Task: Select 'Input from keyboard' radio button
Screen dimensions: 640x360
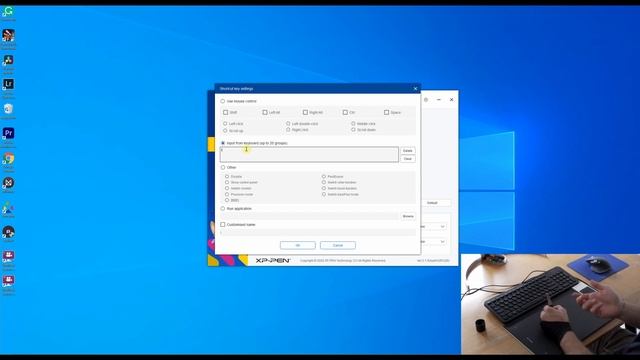Action: pos(223,143)
